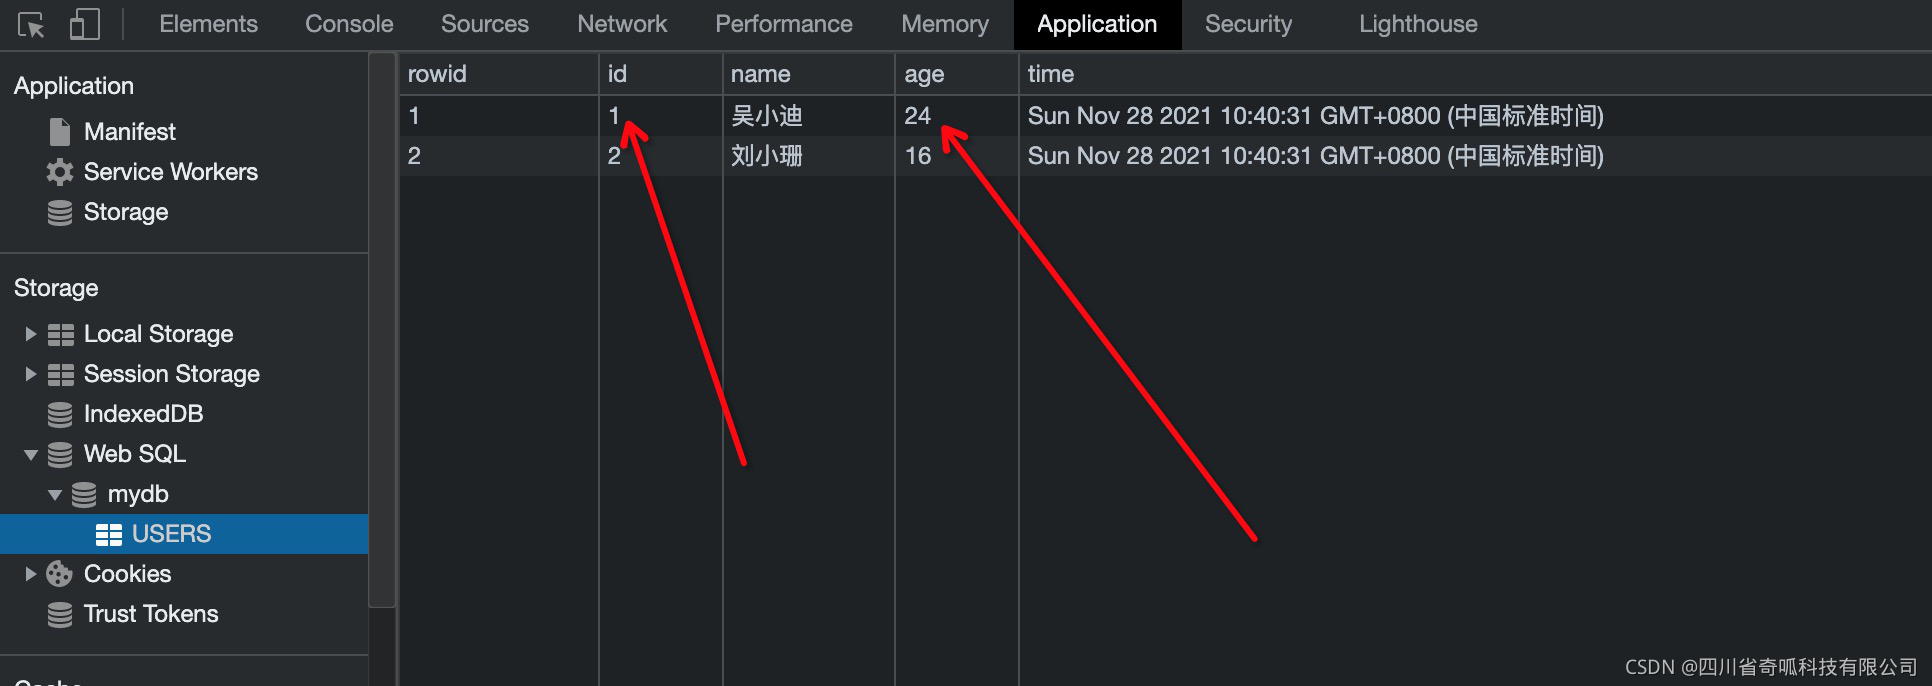The image size is (1932, 686).
Task: Toggle the device toolbar icon
Action: click(x=84, y=24)
